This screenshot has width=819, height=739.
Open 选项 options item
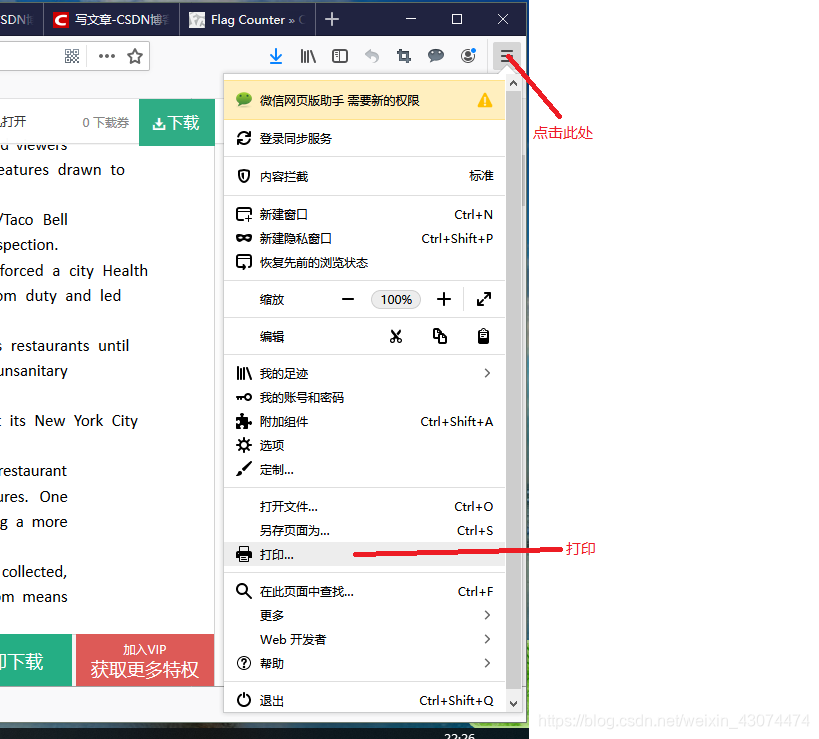point(365,445)
